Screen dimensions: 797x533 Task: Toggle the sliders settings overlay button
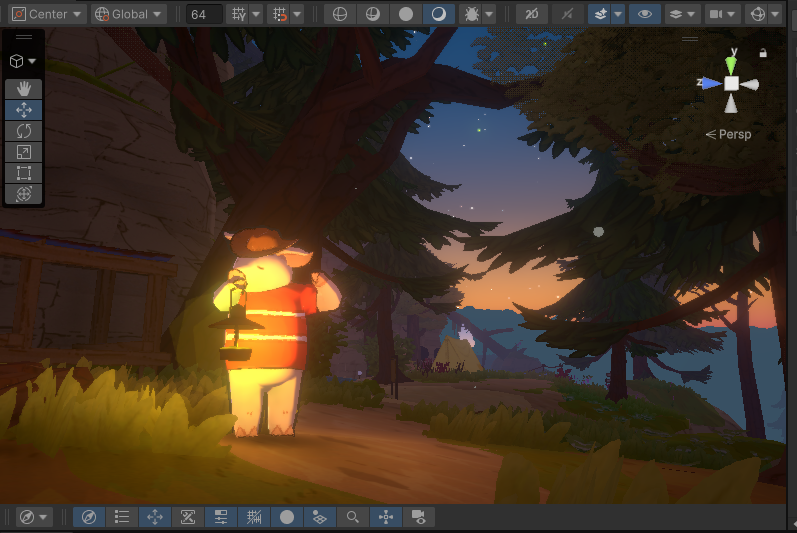221,517
